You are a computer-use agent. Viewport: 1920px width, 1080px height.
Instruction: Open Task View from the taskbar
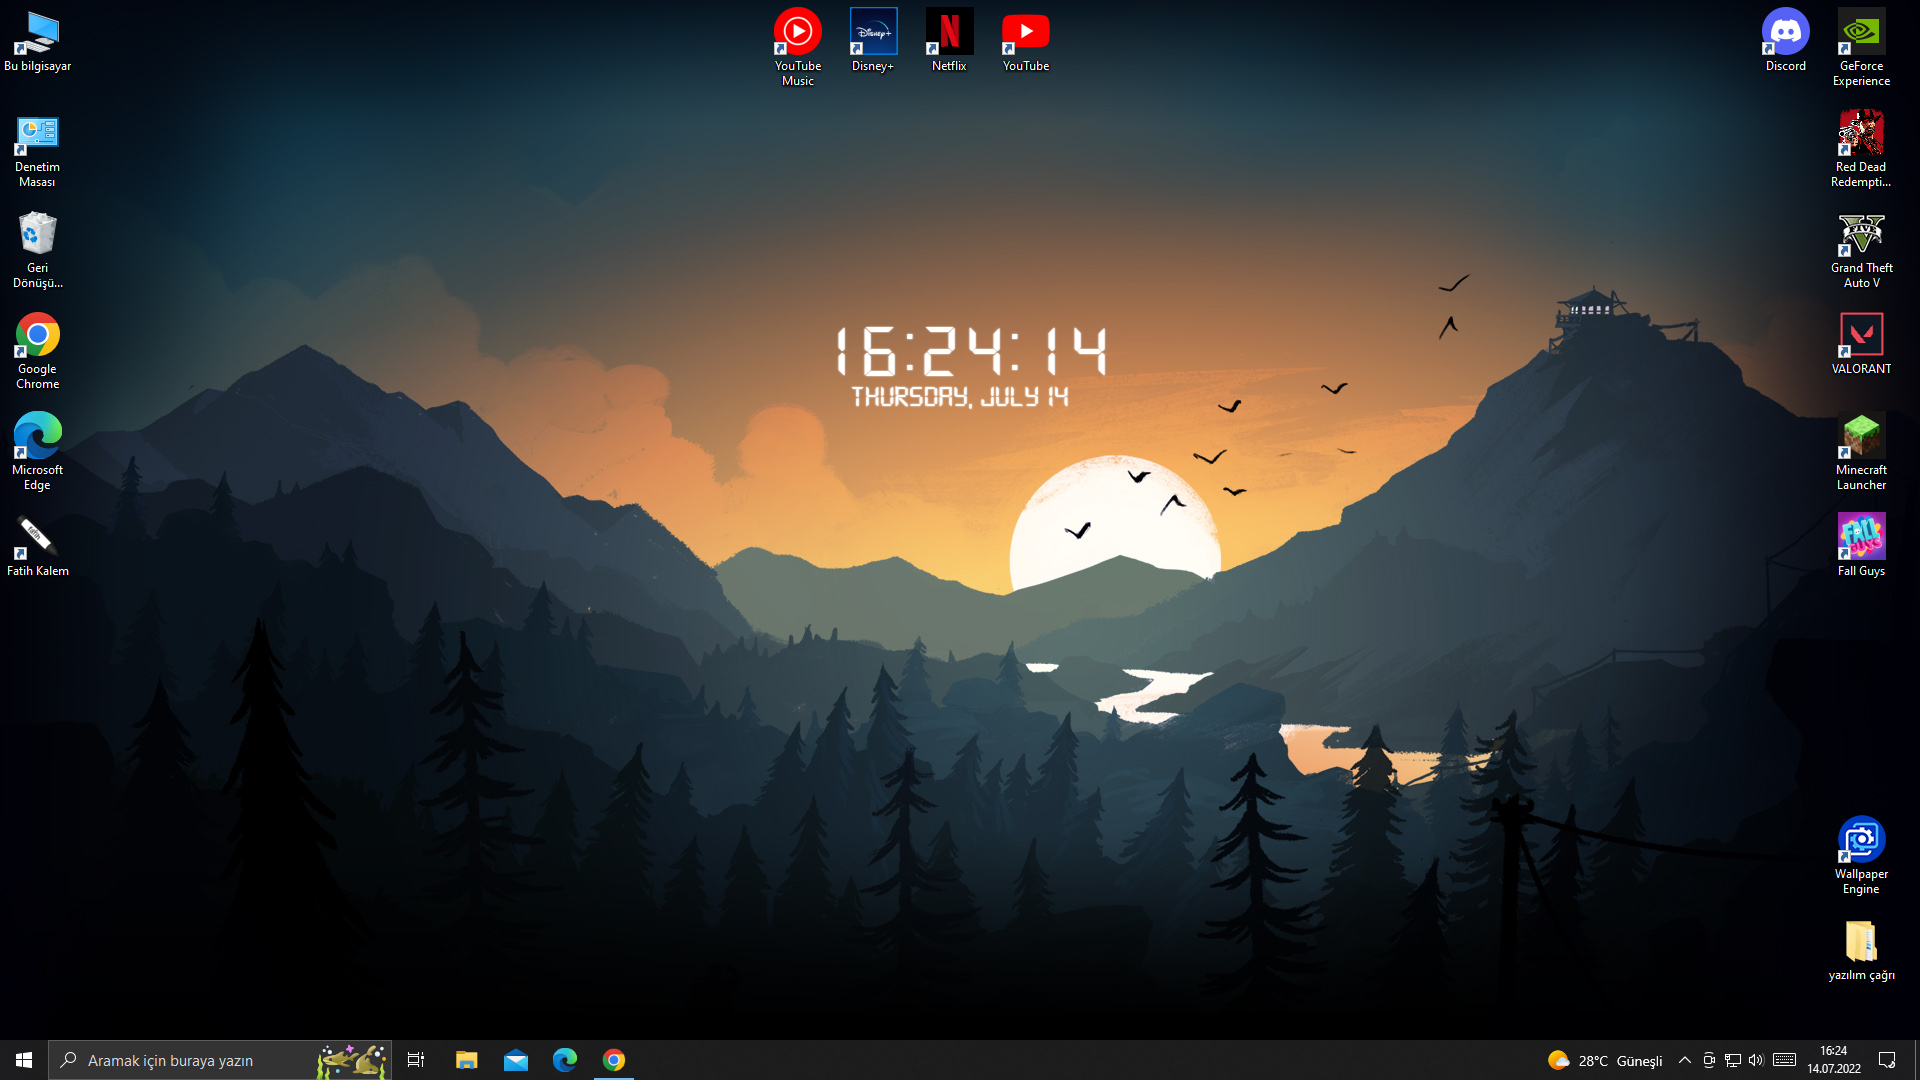pos(416,1060)
